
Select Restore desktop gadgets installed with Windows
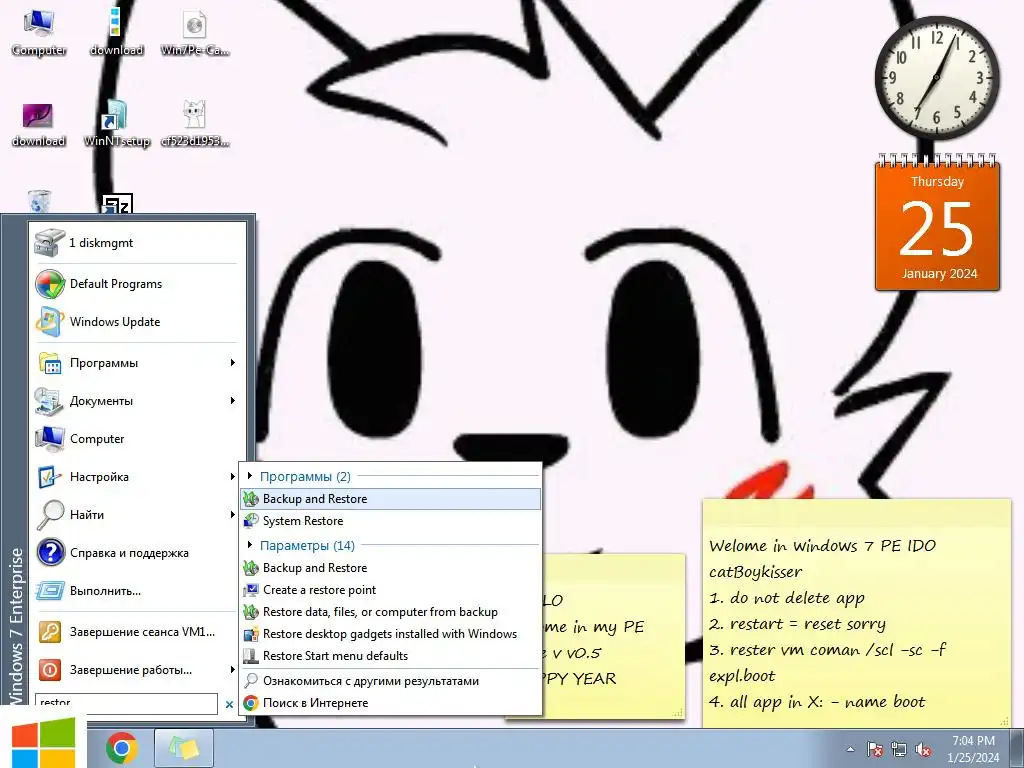[391, 634]
